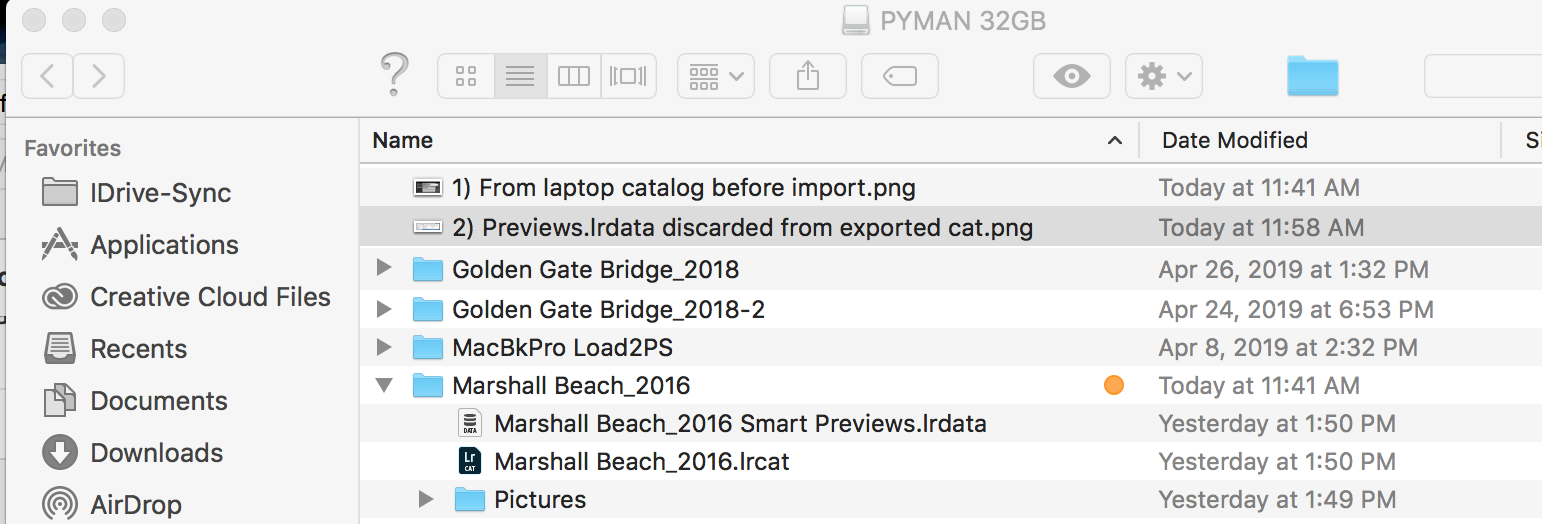Expand the Pictures subfolder

click(x=426, y=499)
